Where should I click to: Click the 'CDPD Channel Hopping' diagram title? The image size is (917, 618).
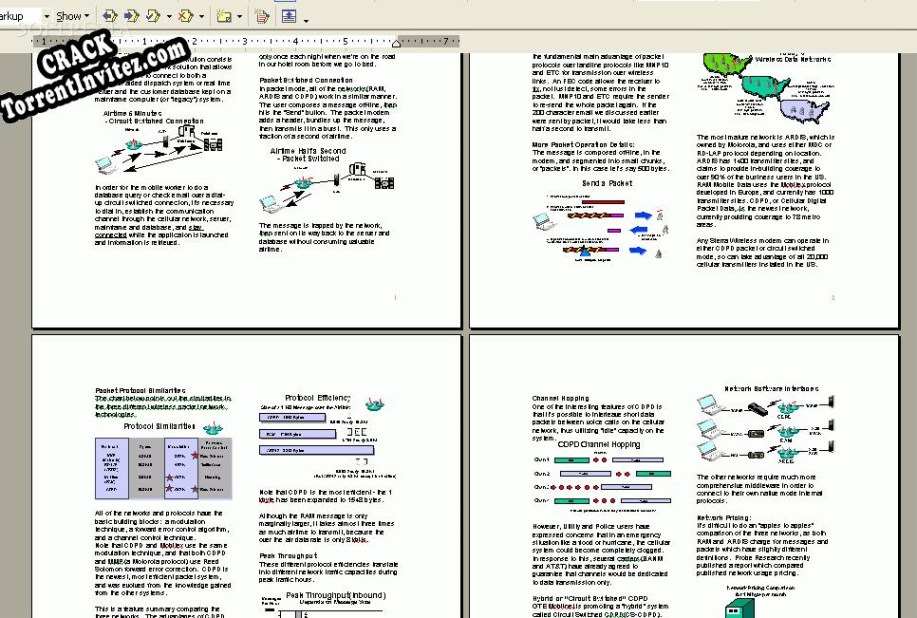(599, 444)
